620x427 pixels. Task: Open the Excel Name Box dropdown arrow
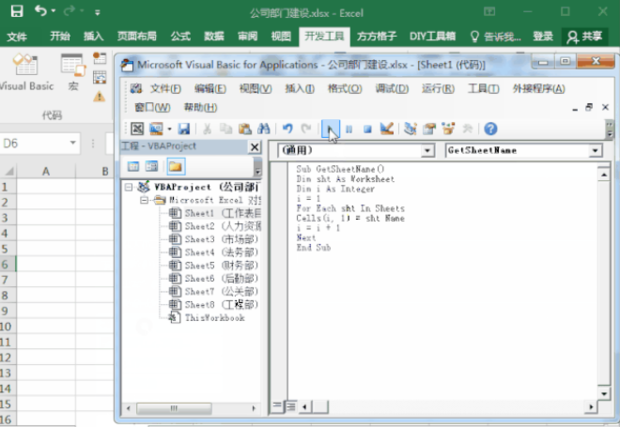[73, 143]
